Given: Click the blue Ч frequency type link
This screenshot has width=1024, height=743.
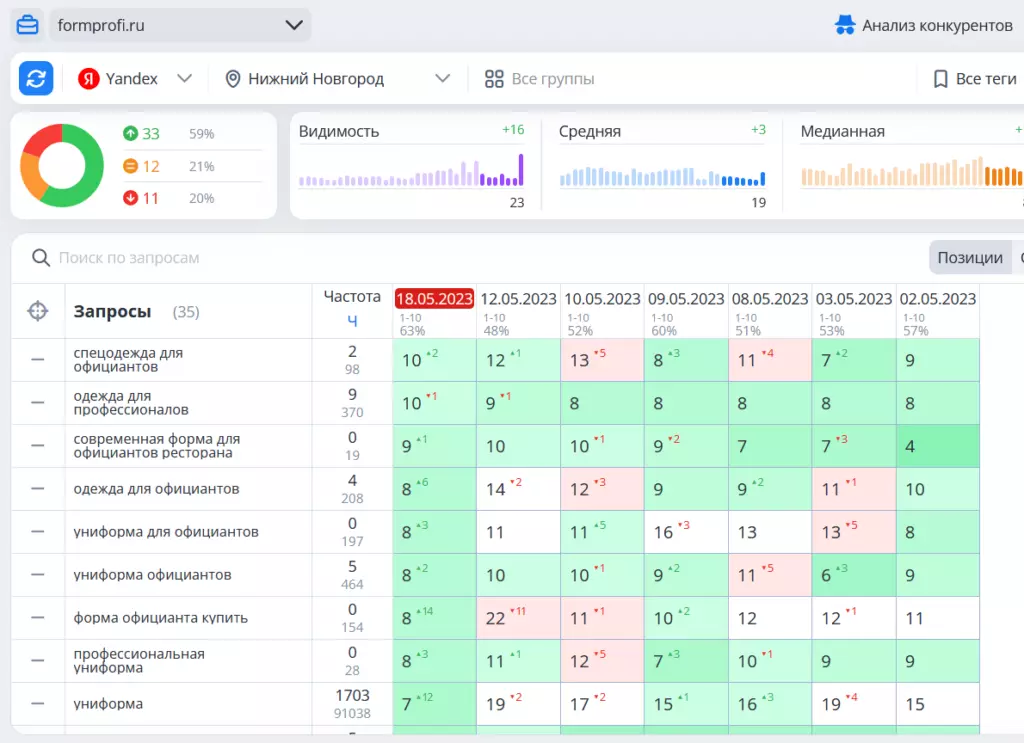Looking at the screenshot, I should 352,321.
